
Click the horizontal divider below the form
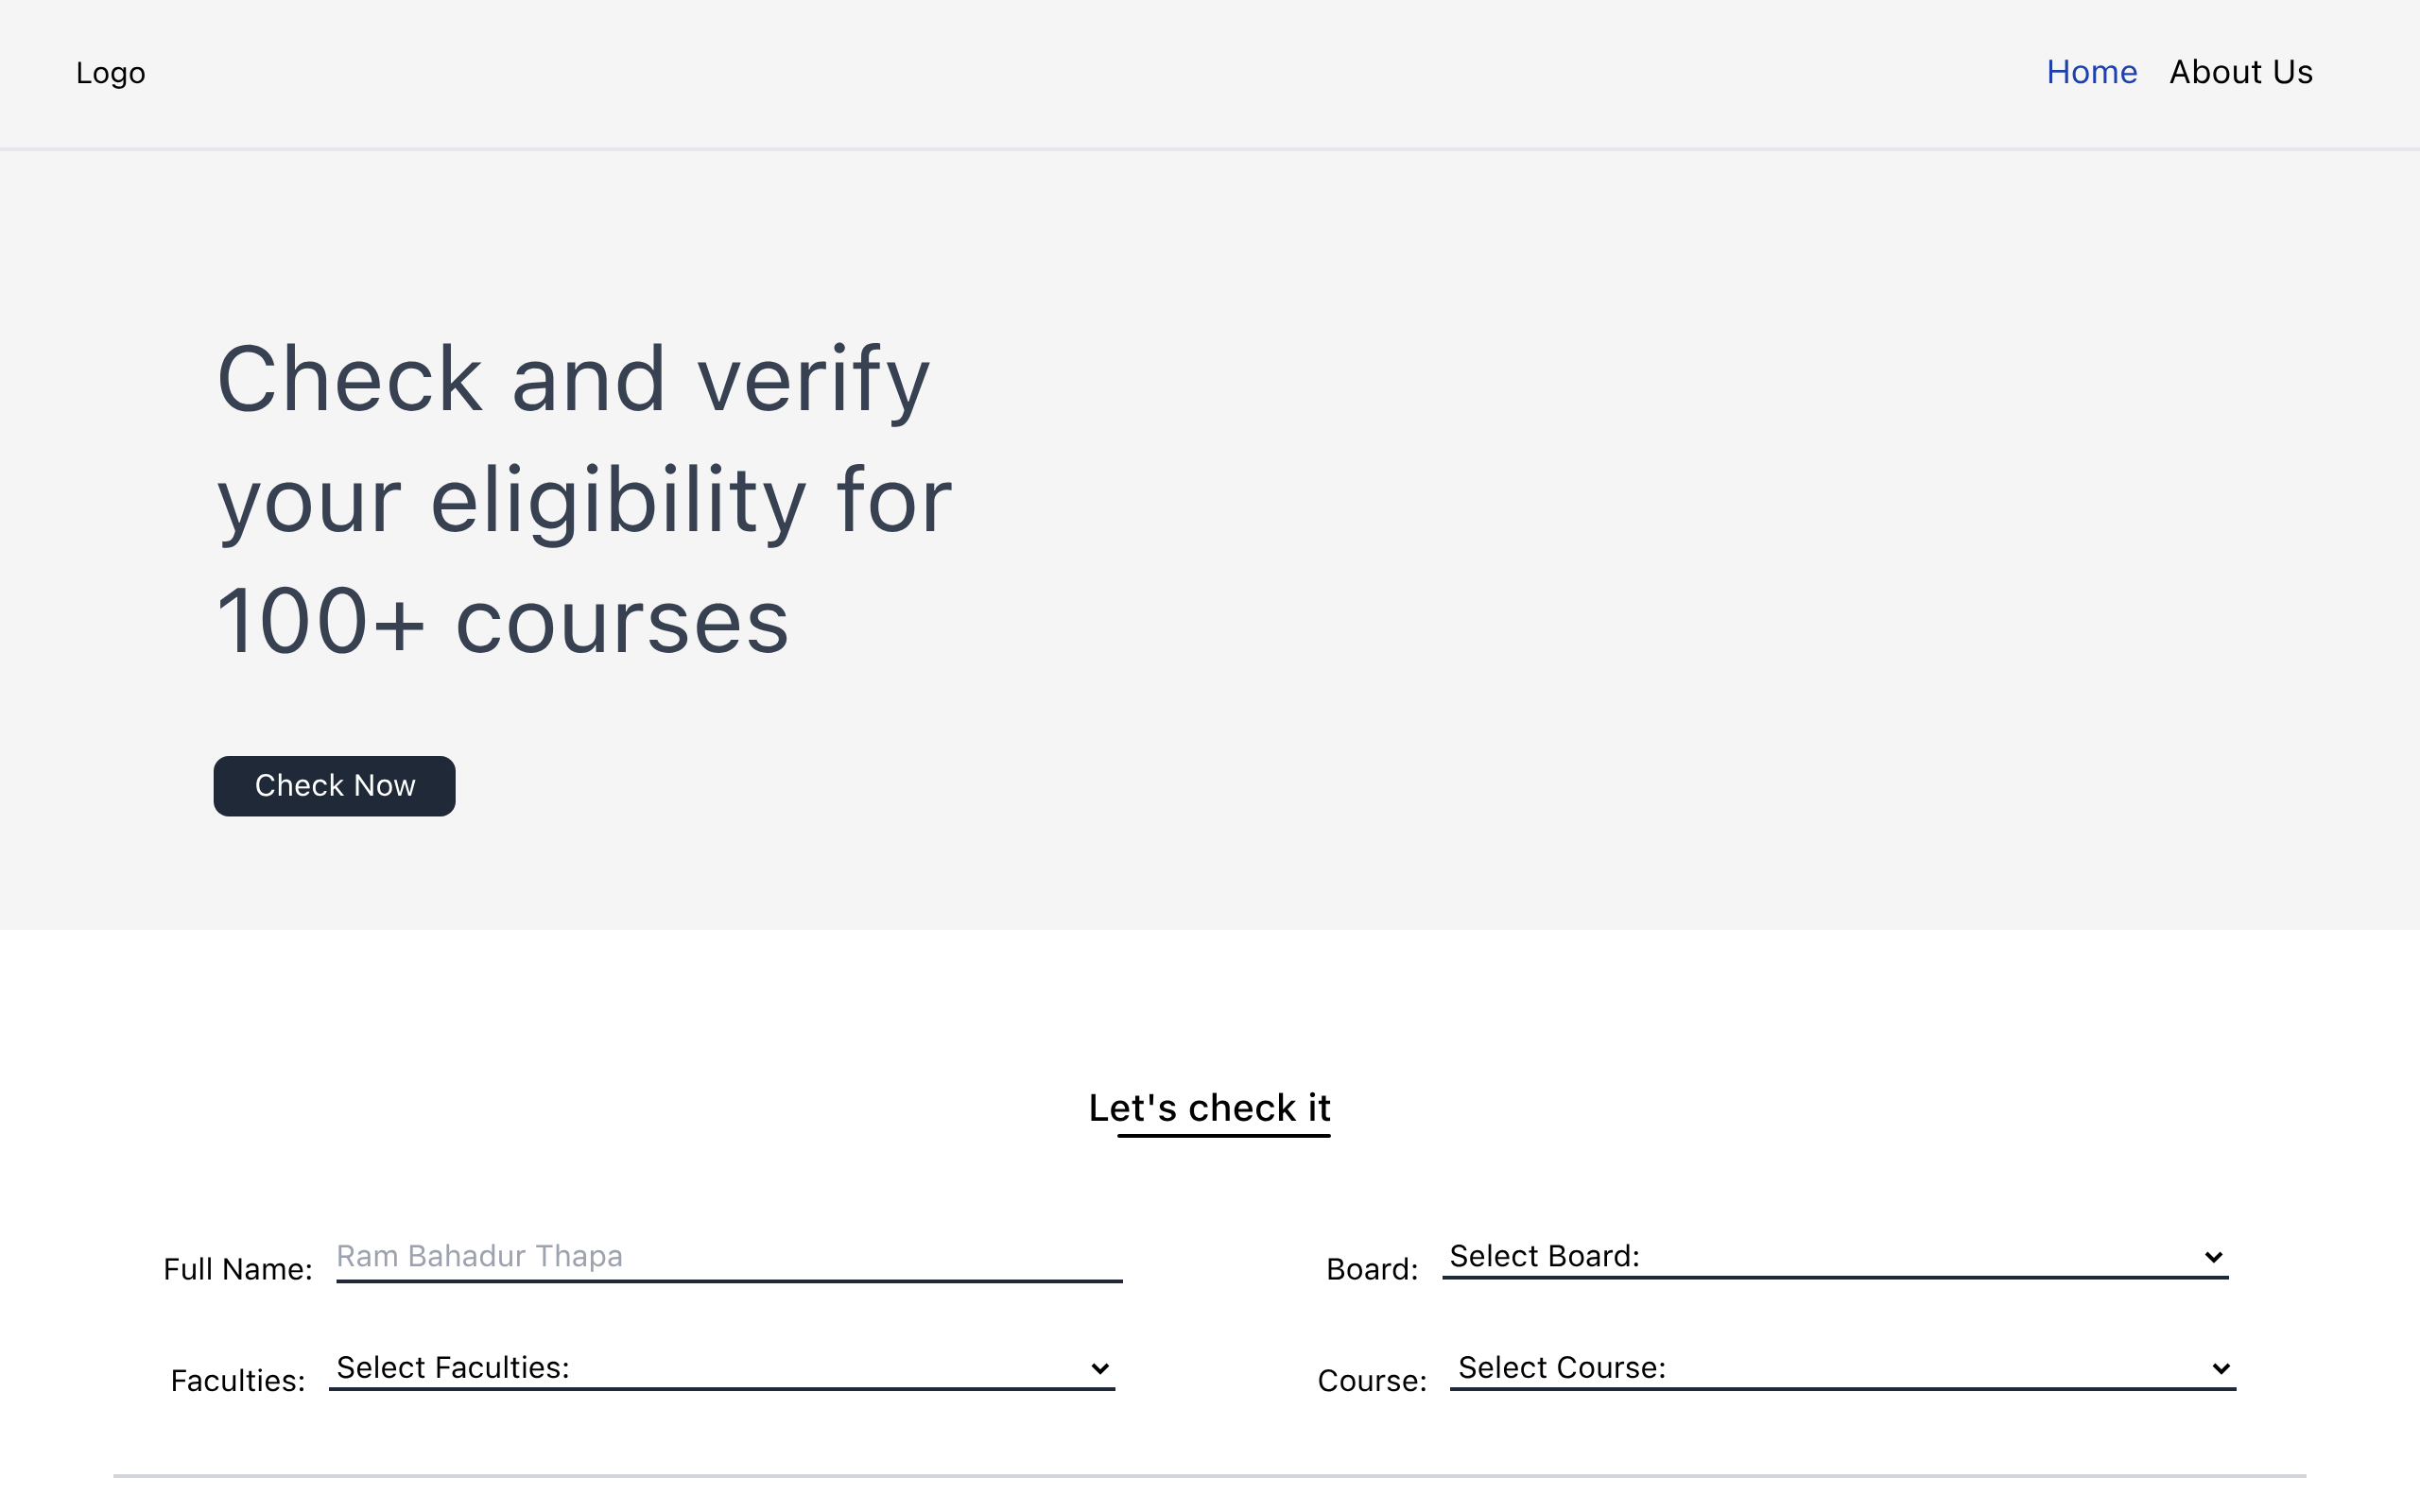click(1209, 1475)
